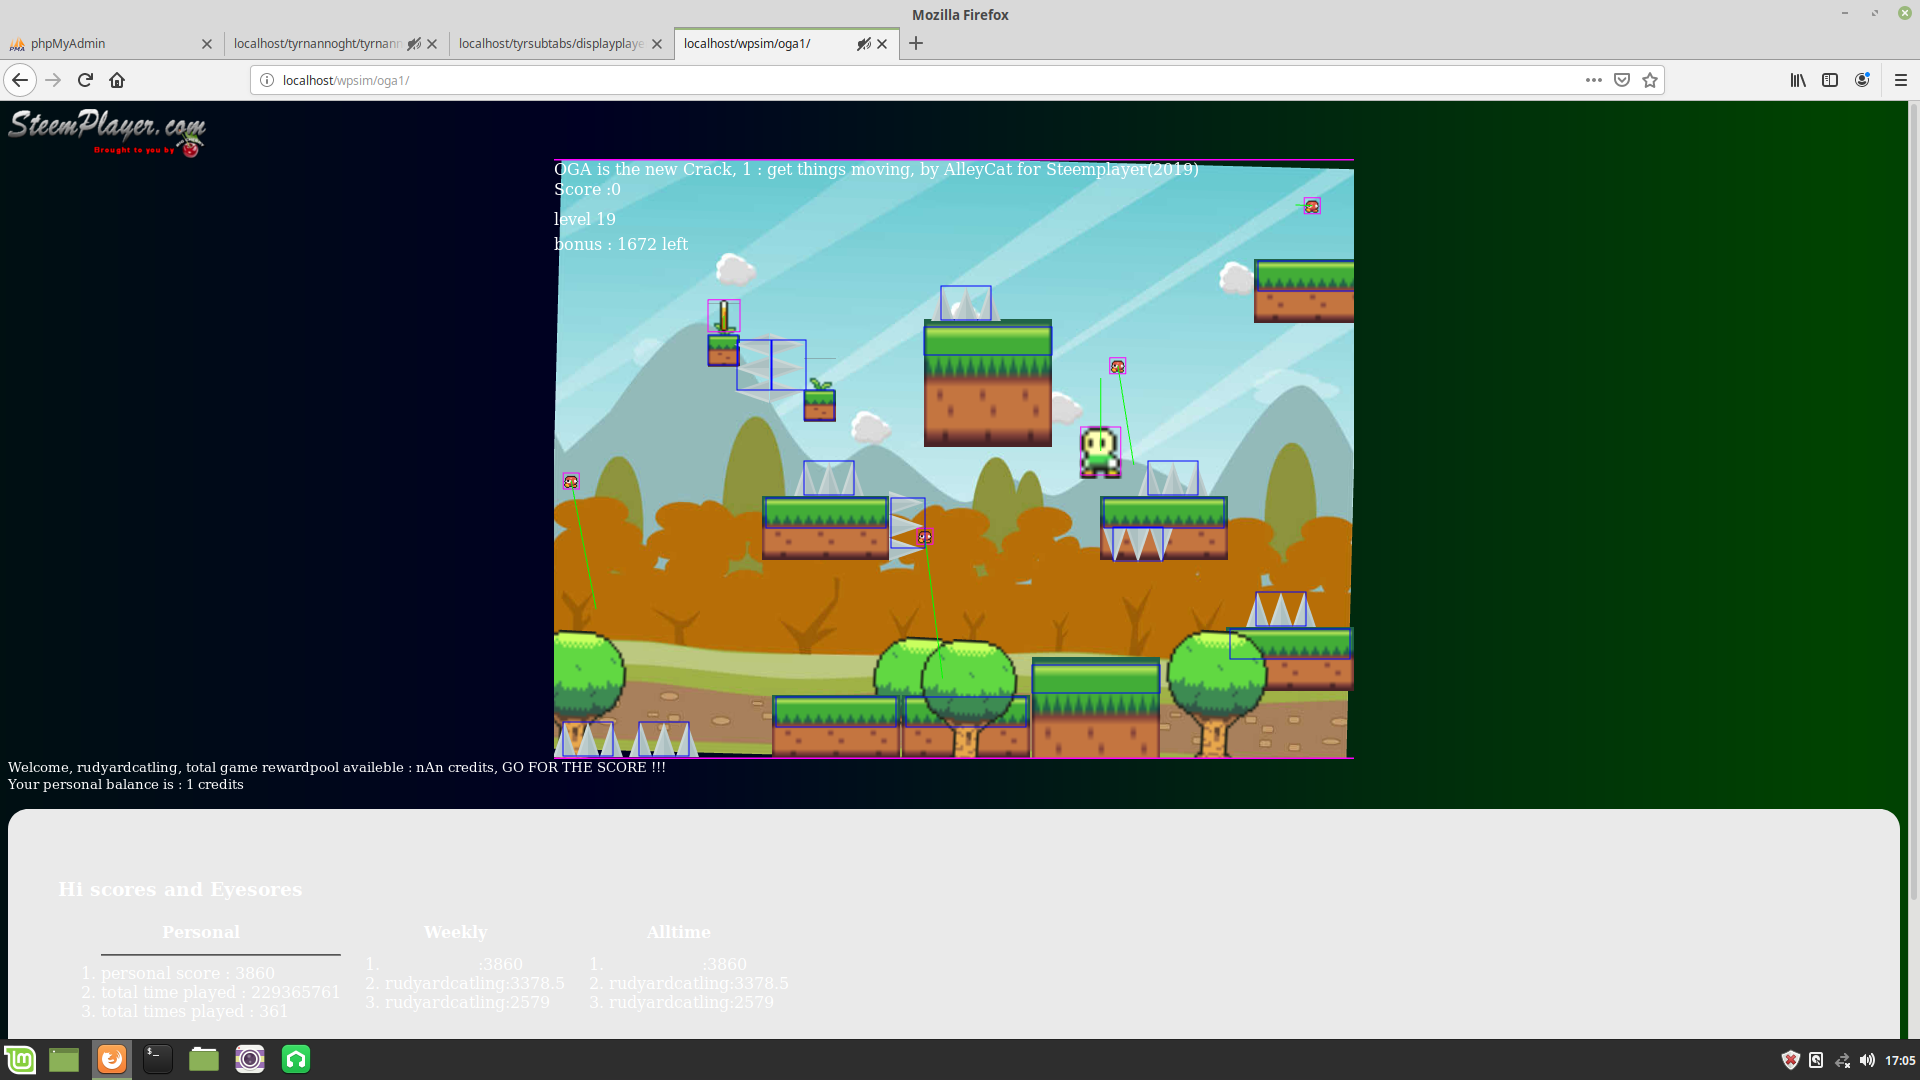Bookmark this page with the star
The height and width of the screenshot is (1080, 1920).
click(1650, 80)
